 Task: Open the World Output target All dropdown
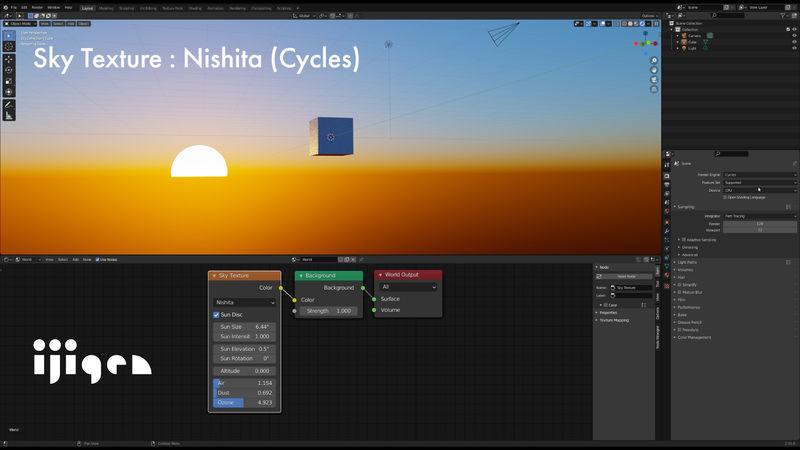(x=408, y=287)
